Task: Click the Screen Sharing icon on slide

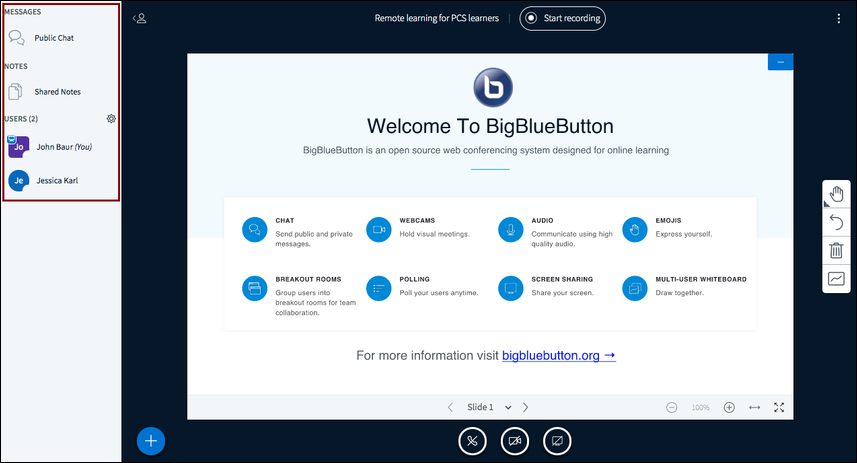Action: (x=510, y=288)
